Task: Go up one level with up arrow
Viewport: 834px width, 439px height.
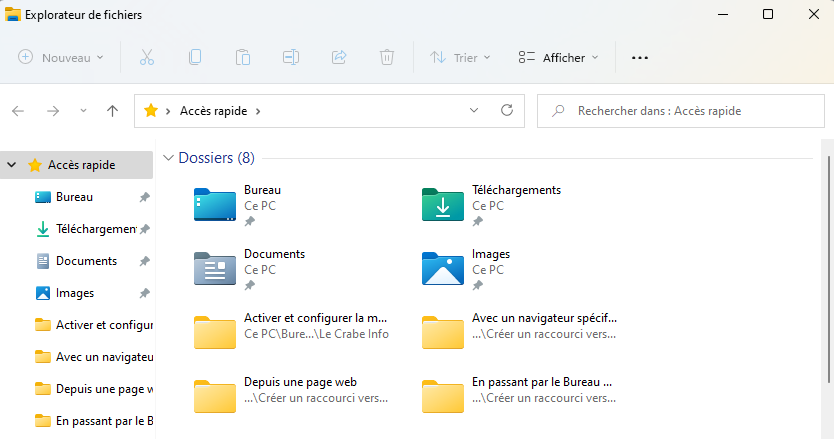Action: point(112,111)
